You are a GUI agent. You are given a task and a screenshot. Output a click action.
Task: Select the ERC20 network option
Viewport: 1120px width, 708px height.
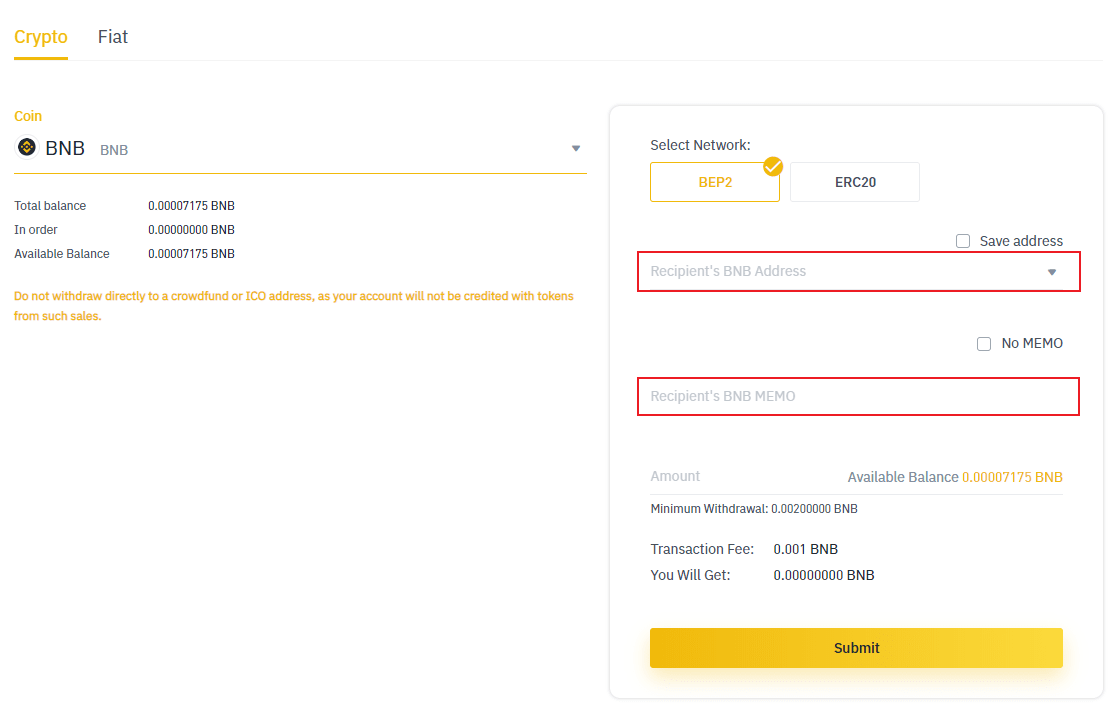click(855, 182)
